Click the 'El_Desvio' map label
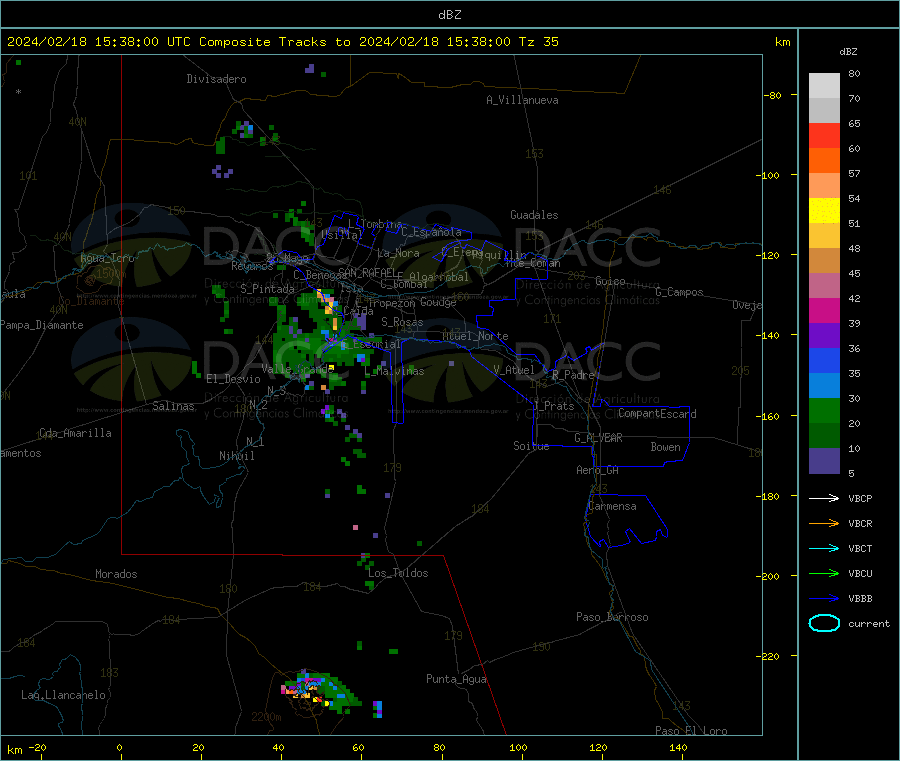 (x=234, y=379)
